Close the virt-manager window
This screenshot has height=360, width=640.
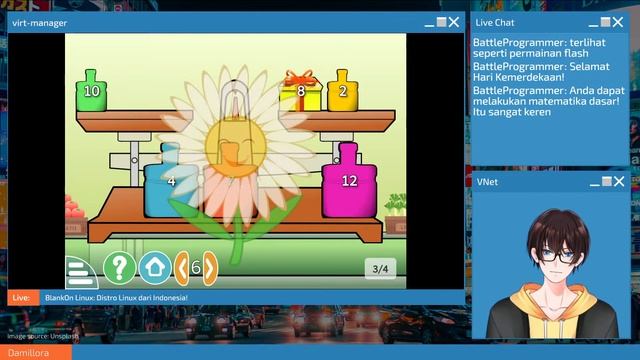454,22
